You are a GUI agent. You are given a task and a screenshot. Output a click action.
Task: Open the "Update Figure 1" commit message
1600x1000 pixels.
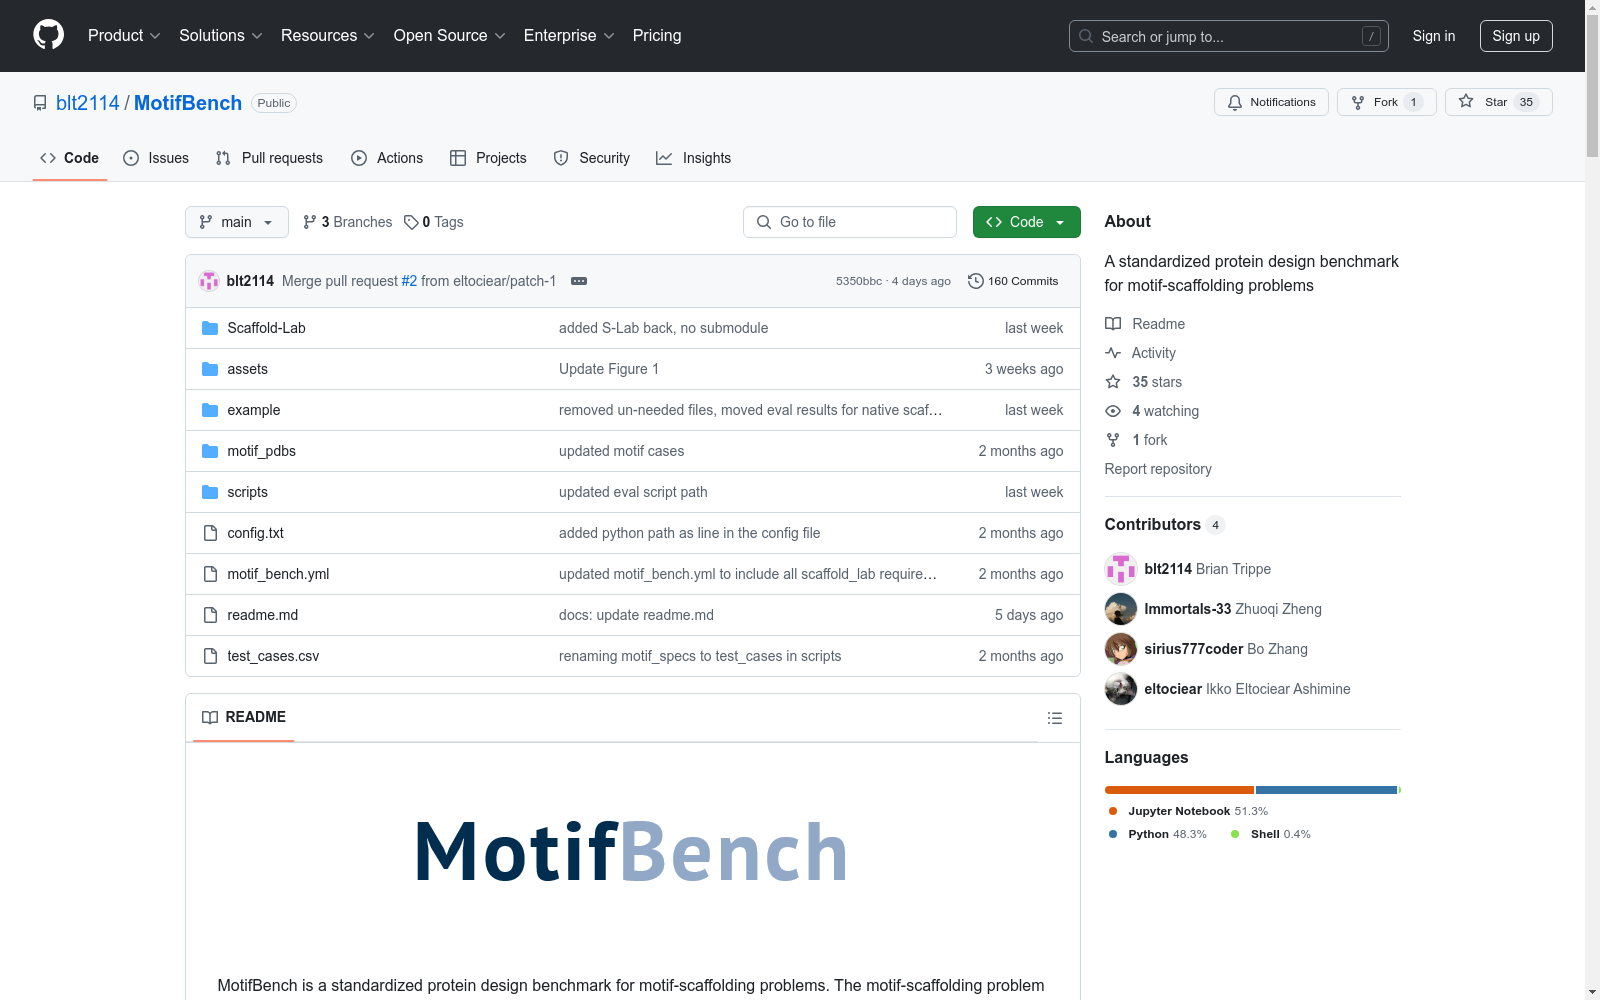609,369
